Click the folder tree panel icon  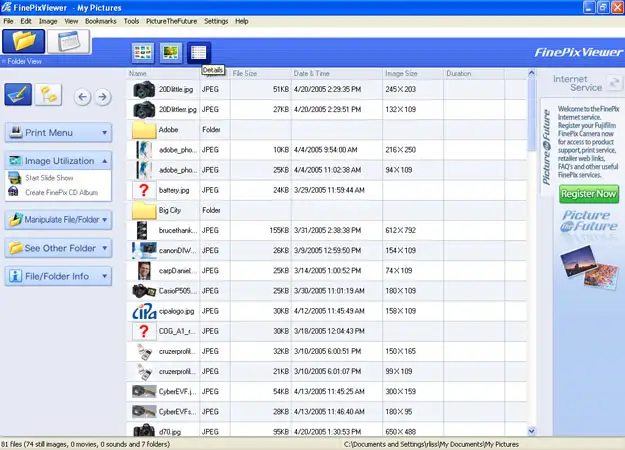pos(48,95)
